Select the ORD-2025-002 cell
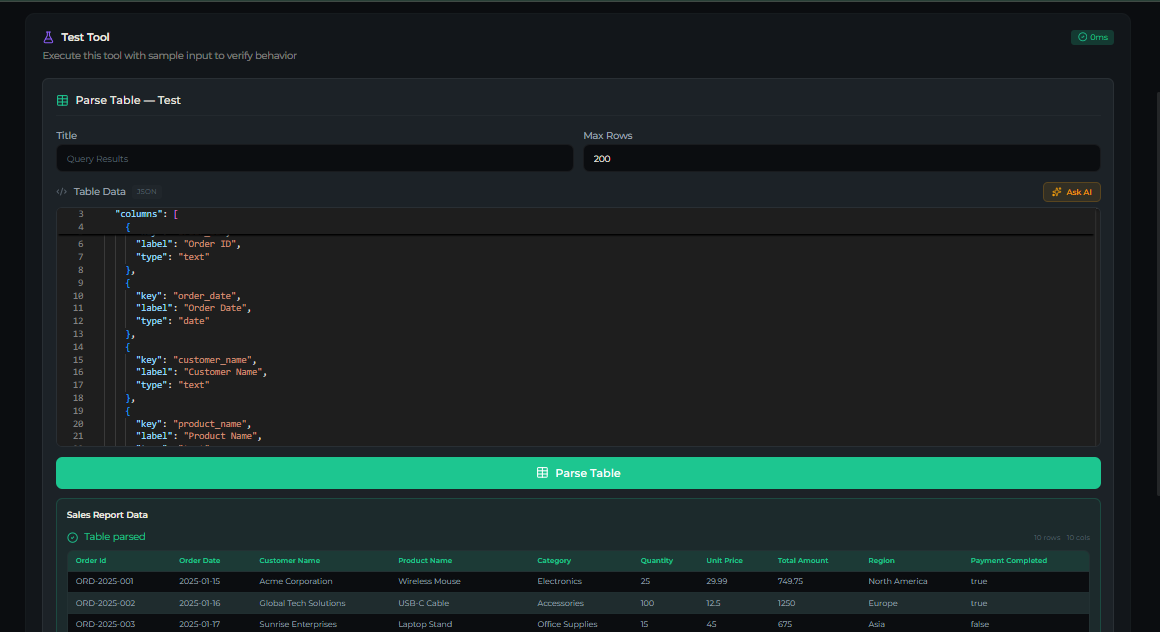Image resolution: width=1160 pixels, height=632 pixels. tap(105, 603)
